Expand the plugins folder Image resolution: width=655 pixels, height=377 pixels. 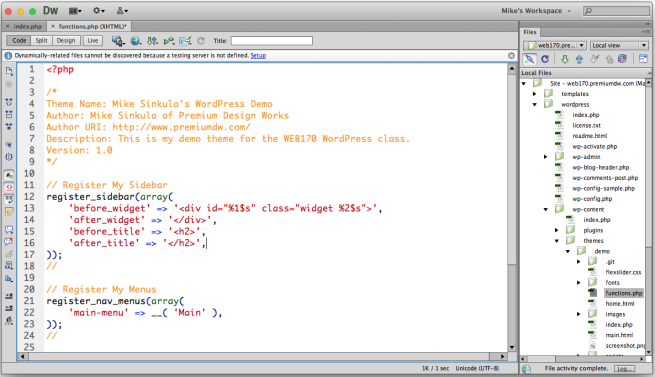(557, 230)
